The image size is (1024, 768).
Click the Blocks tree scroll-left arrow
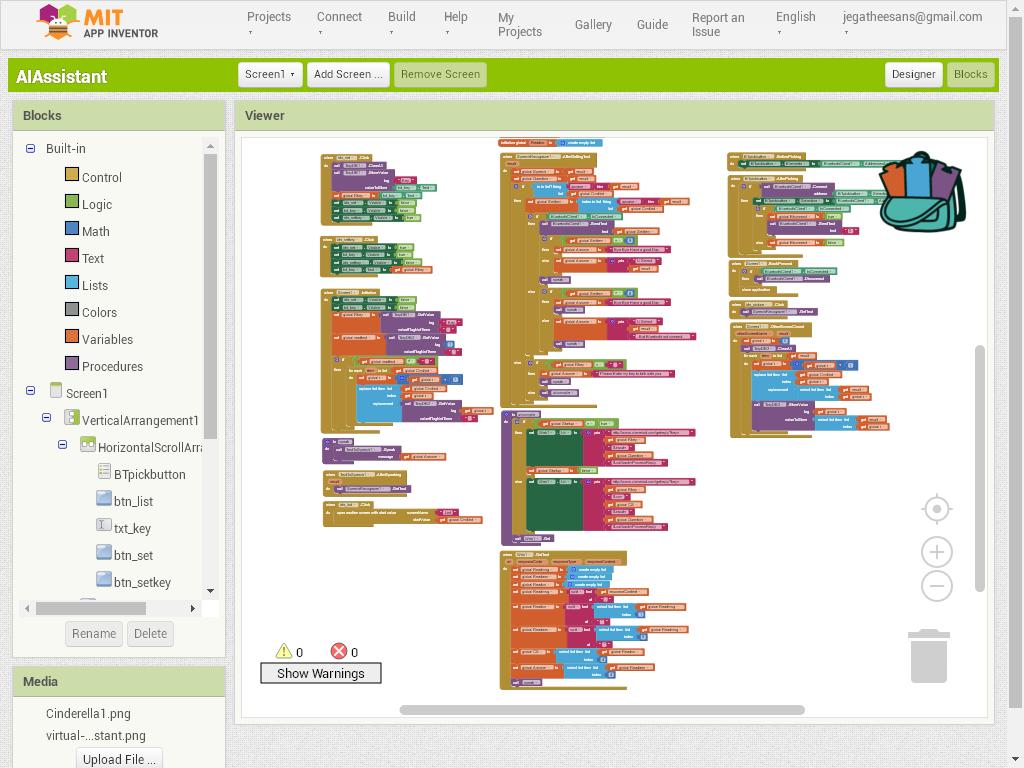27,608
